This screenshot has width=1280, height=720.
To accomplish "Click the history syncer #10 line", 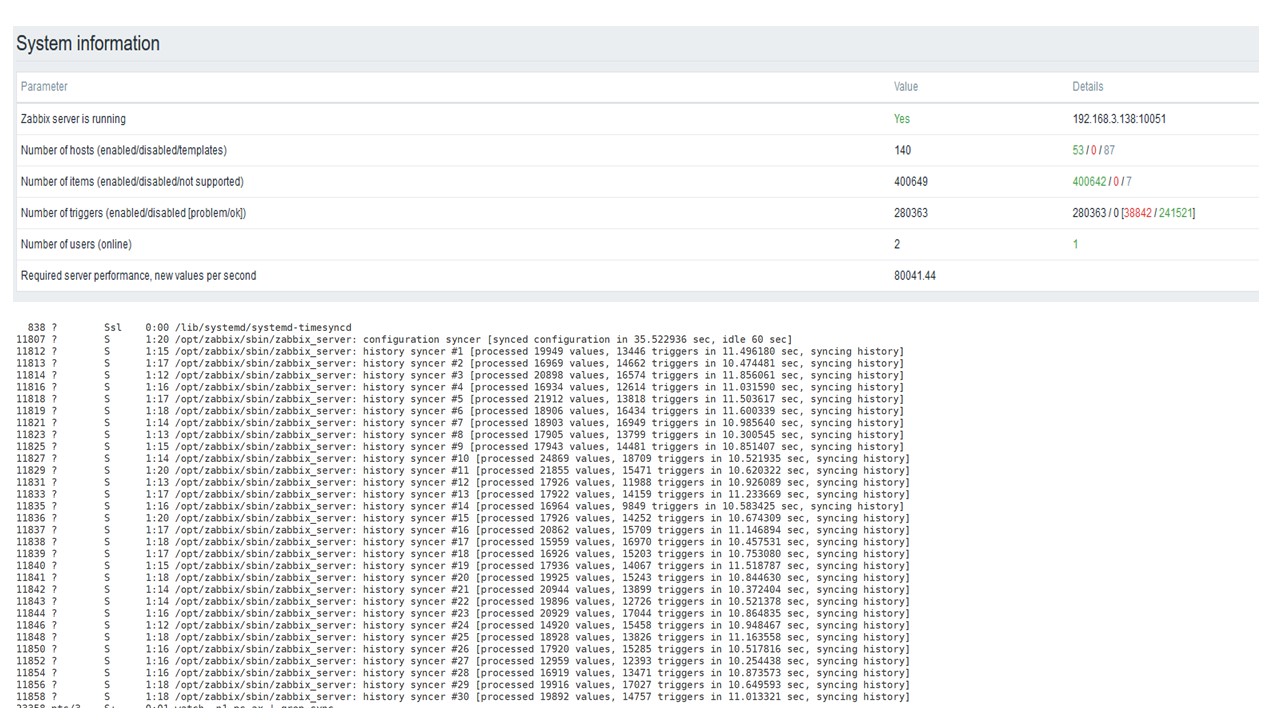I will [x=463, y=459].
